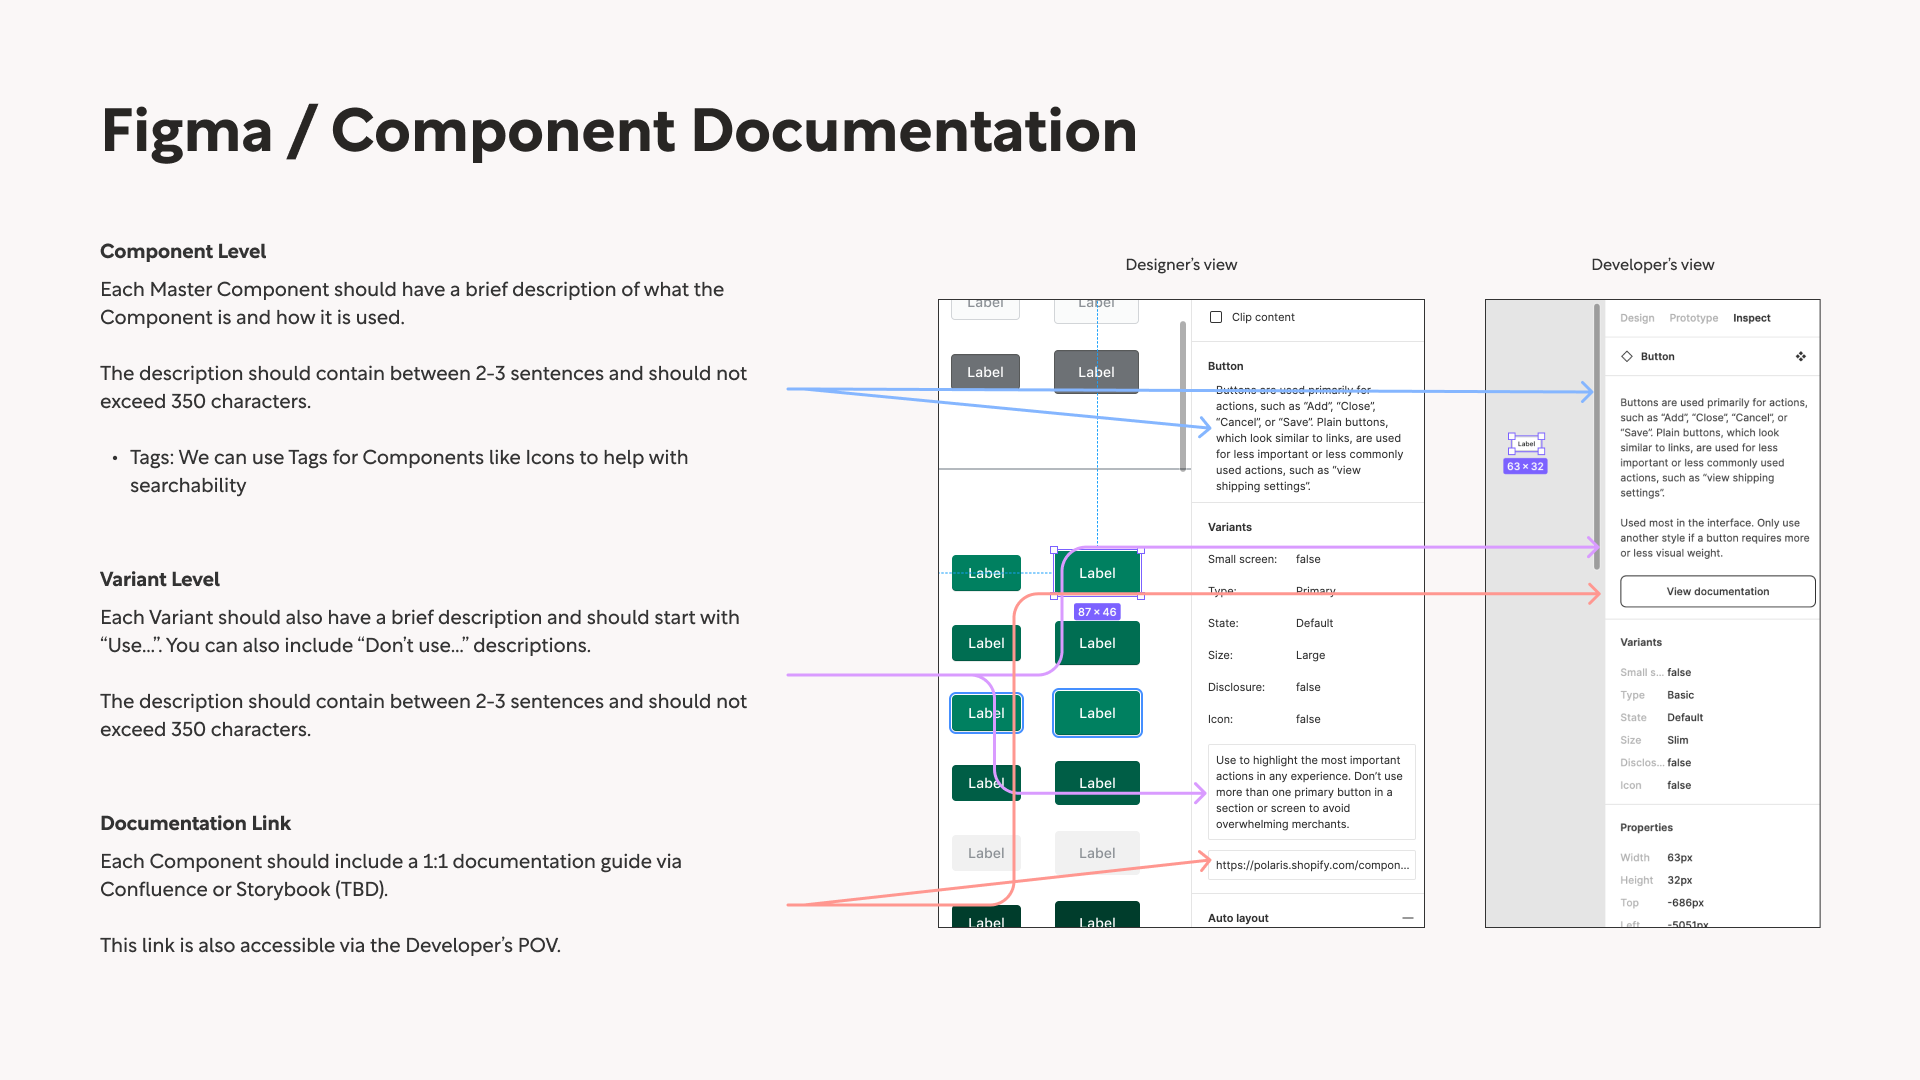Click the Size value Slim

coord(1677,740)
